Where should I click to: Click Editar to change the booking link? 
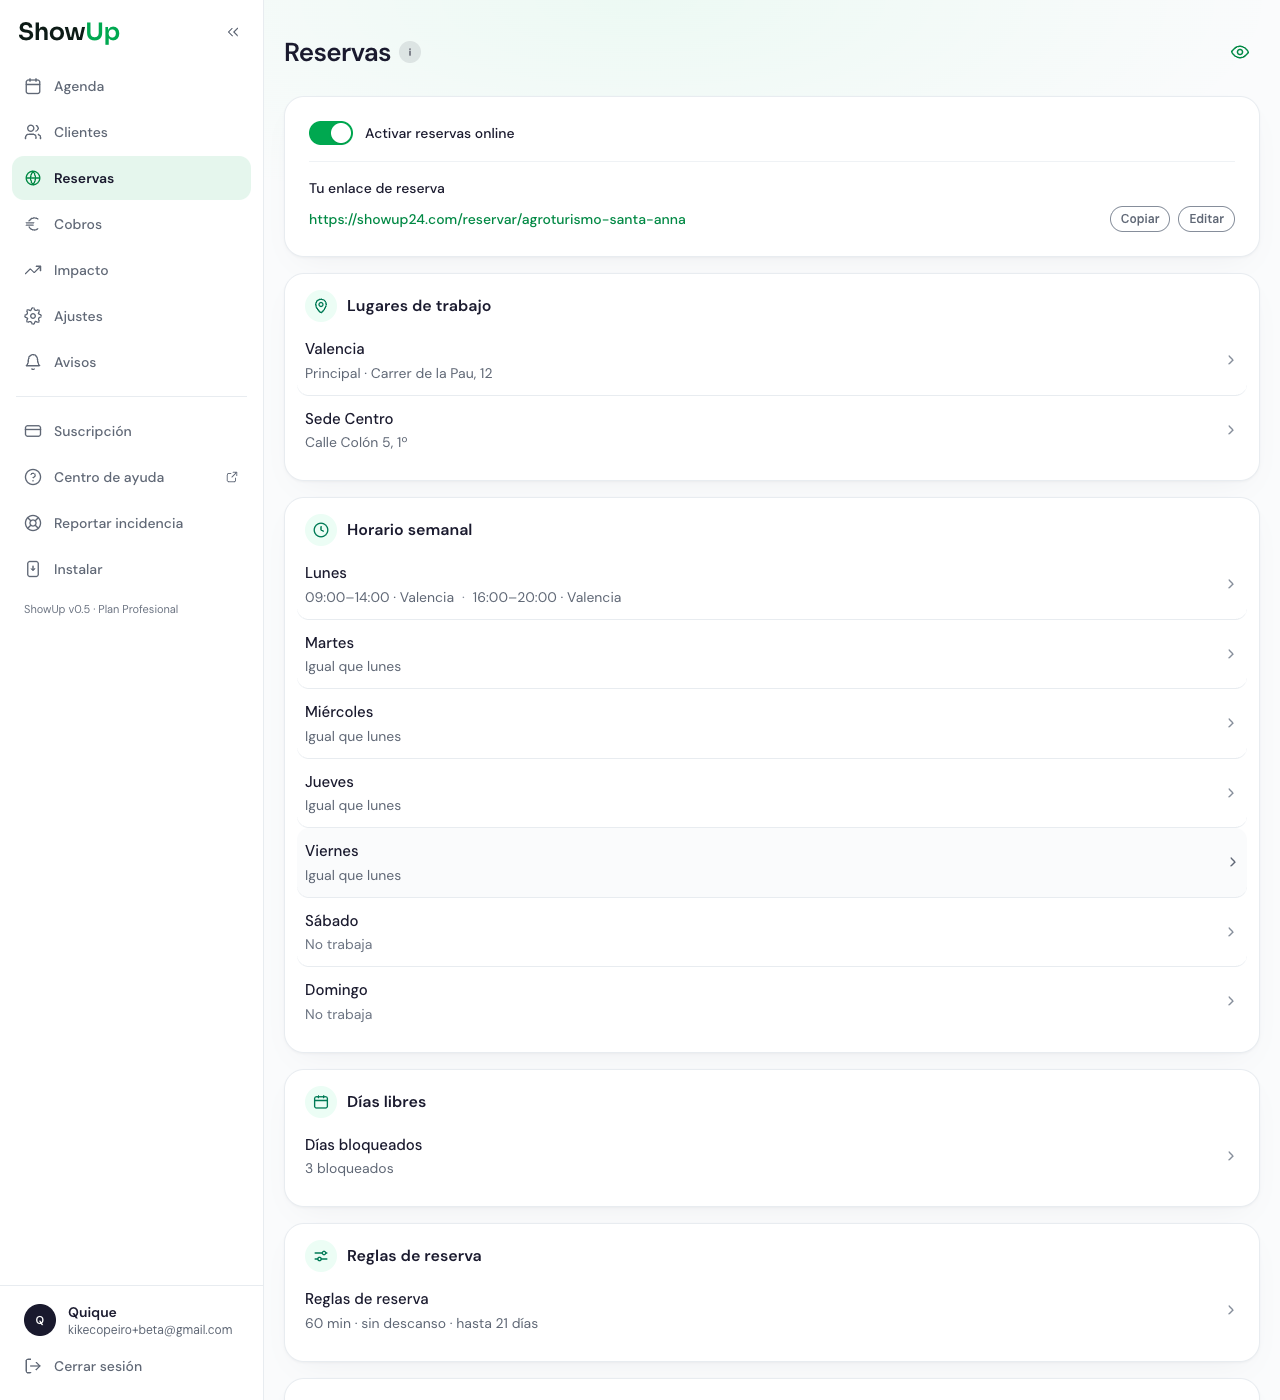(1206, 219)
